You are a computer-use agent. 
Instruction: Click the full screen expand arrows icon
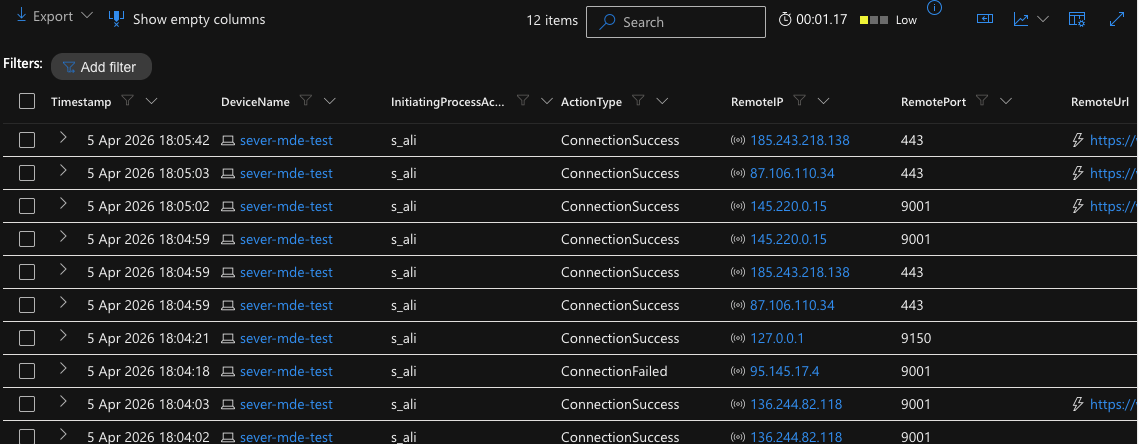point(1117,20)
